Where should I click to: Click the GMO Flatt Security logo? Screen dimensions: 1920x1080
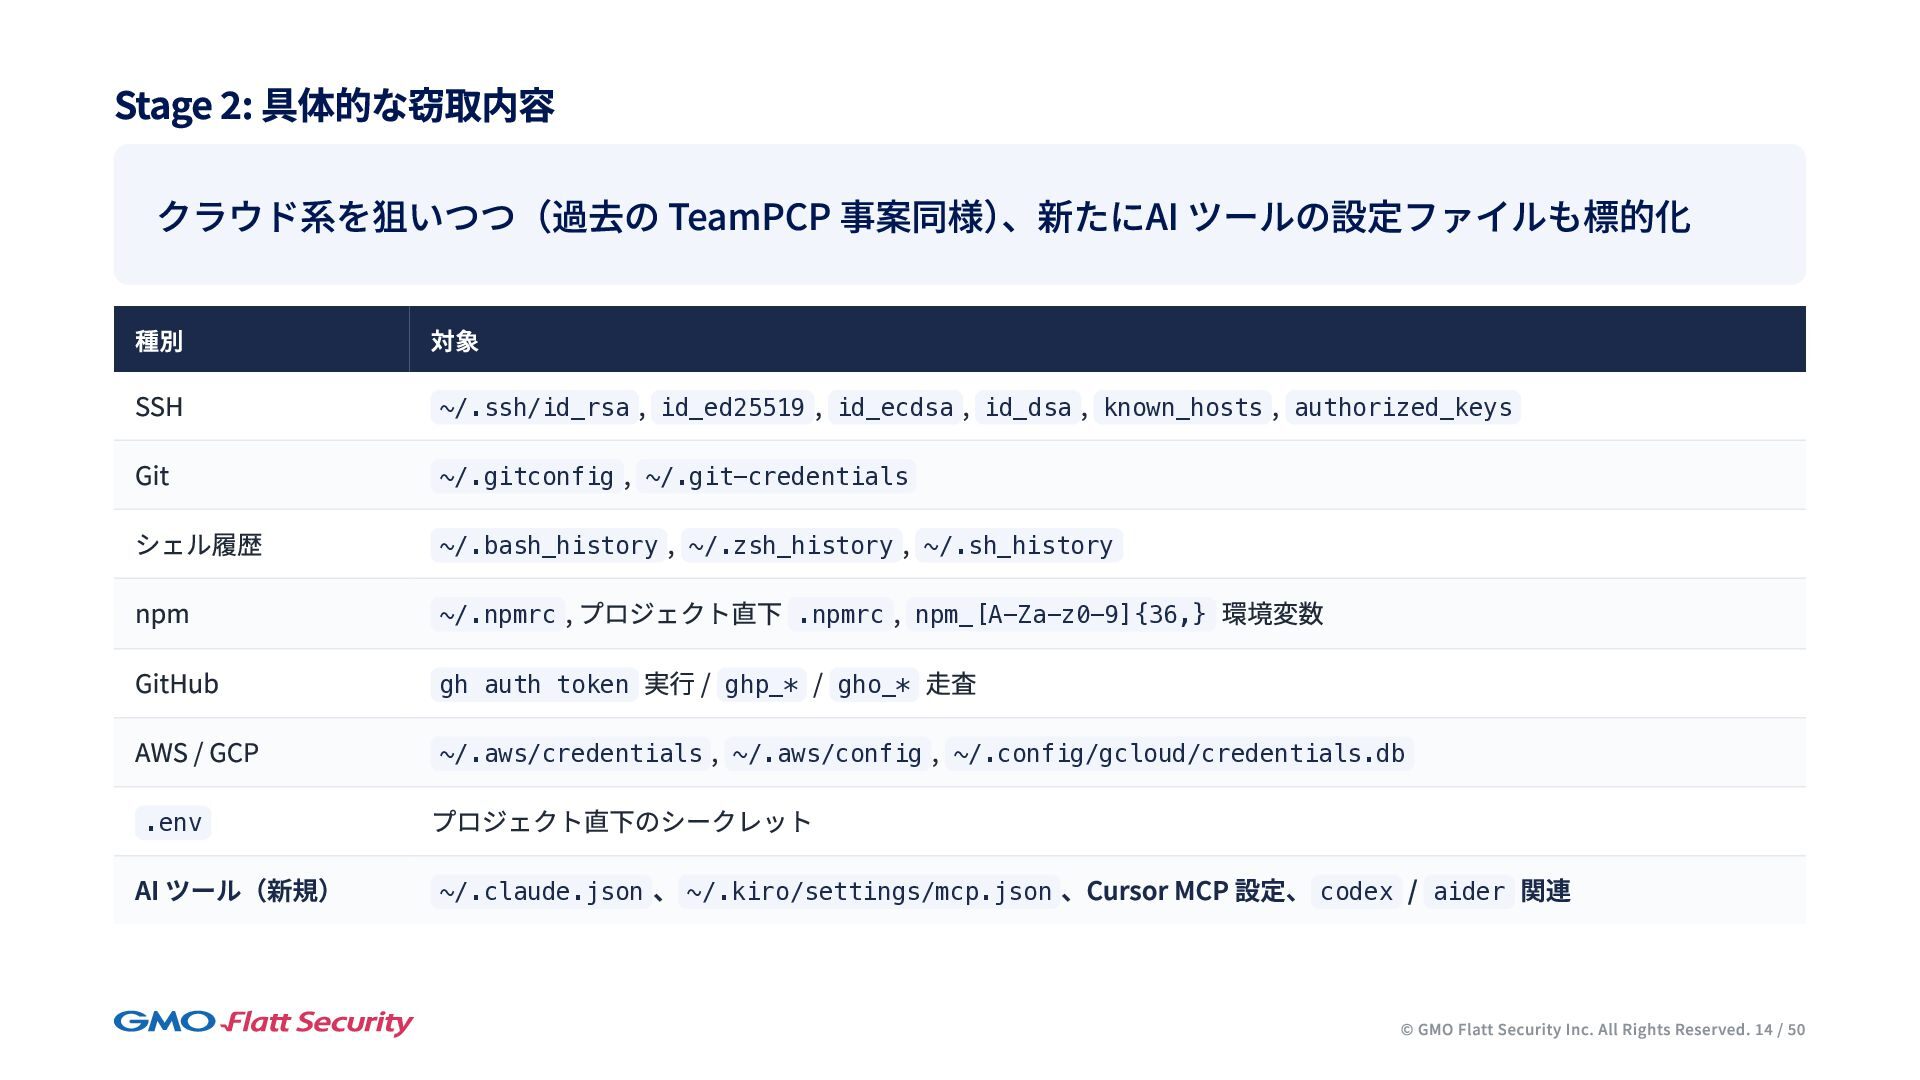click(x=263, y=1022)
